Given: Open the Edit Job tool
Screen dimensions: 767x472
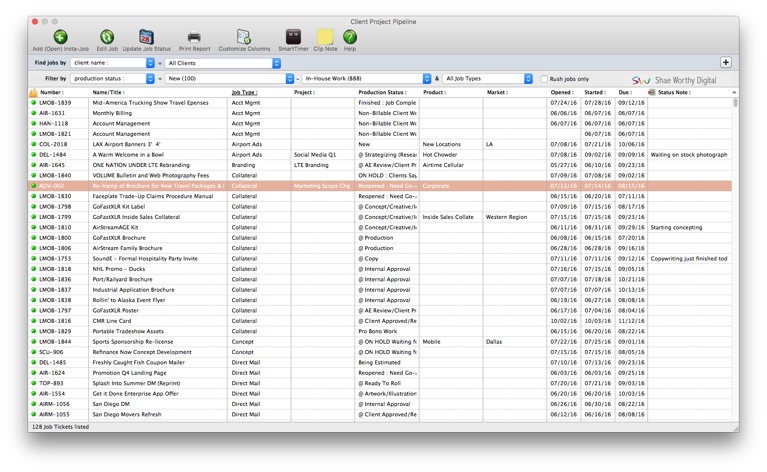Looking at the screenshot, I should (107, 37).
